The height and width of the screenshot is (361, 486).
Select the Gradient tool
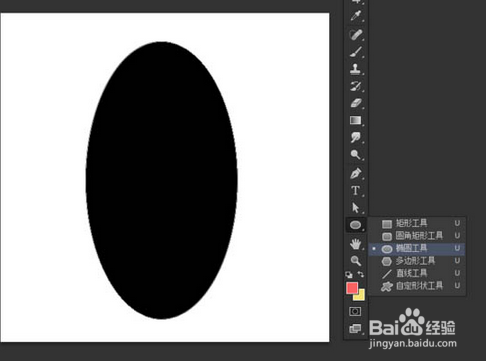(x=355, y=120)
